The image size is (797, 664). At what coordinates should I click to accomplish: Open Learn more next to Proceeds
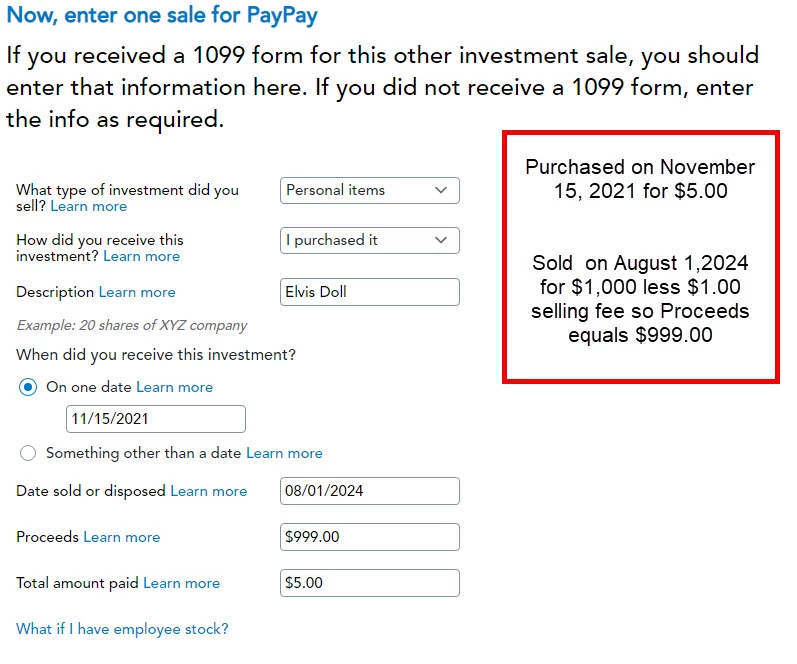(x=122, y=537)
